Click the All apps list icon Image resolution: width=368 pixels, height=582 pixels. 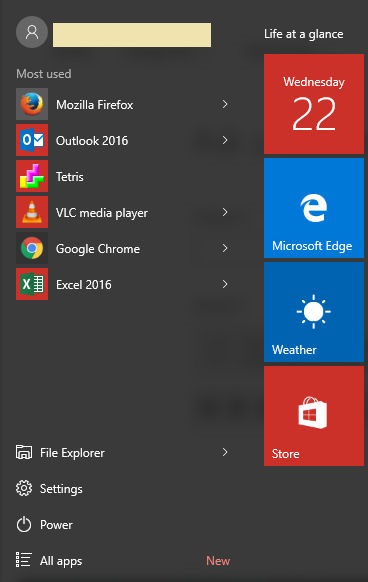pyautogui.click(x=24, y=560)
